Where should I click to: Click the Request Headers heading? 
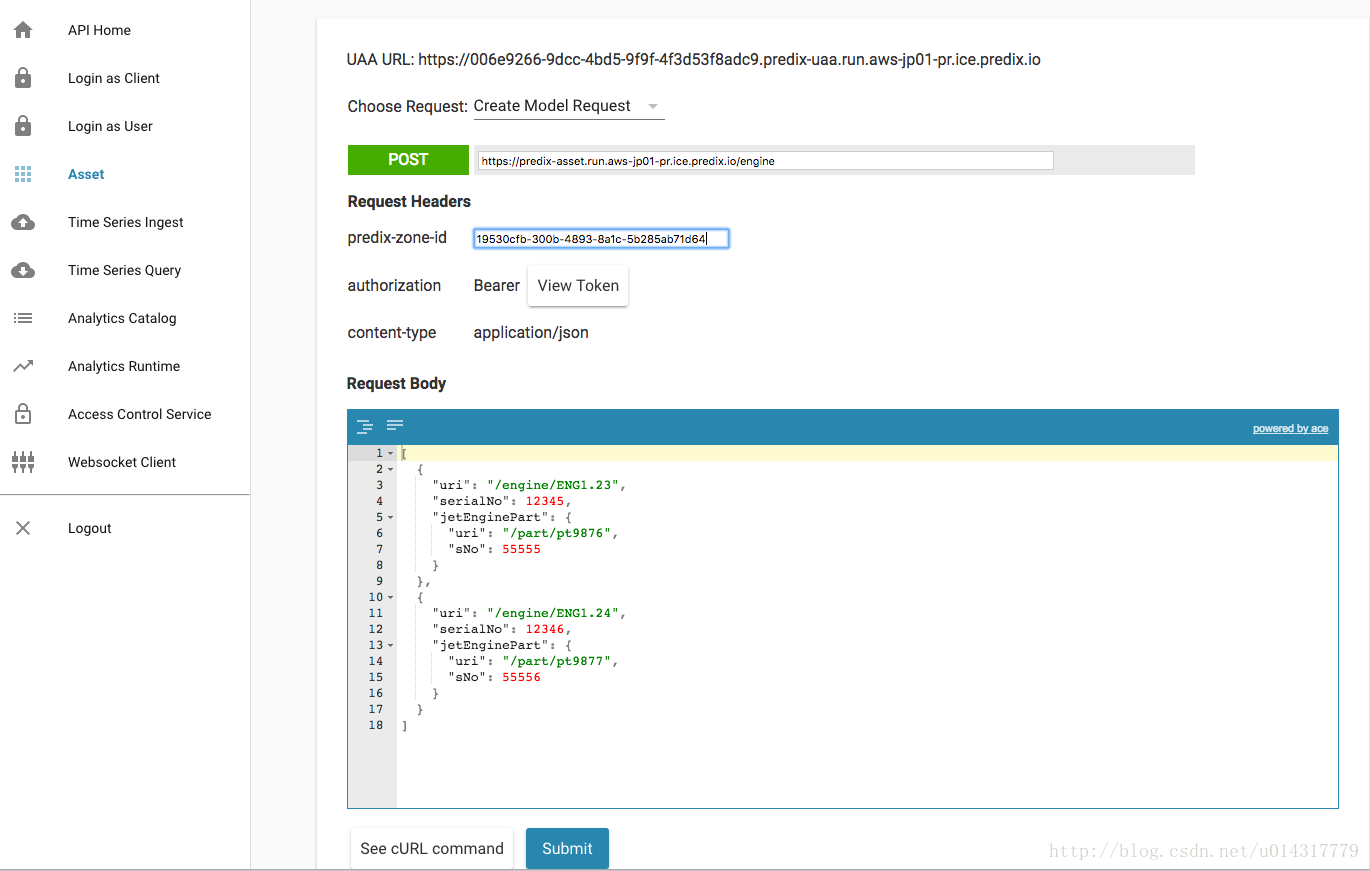point(409,202)
